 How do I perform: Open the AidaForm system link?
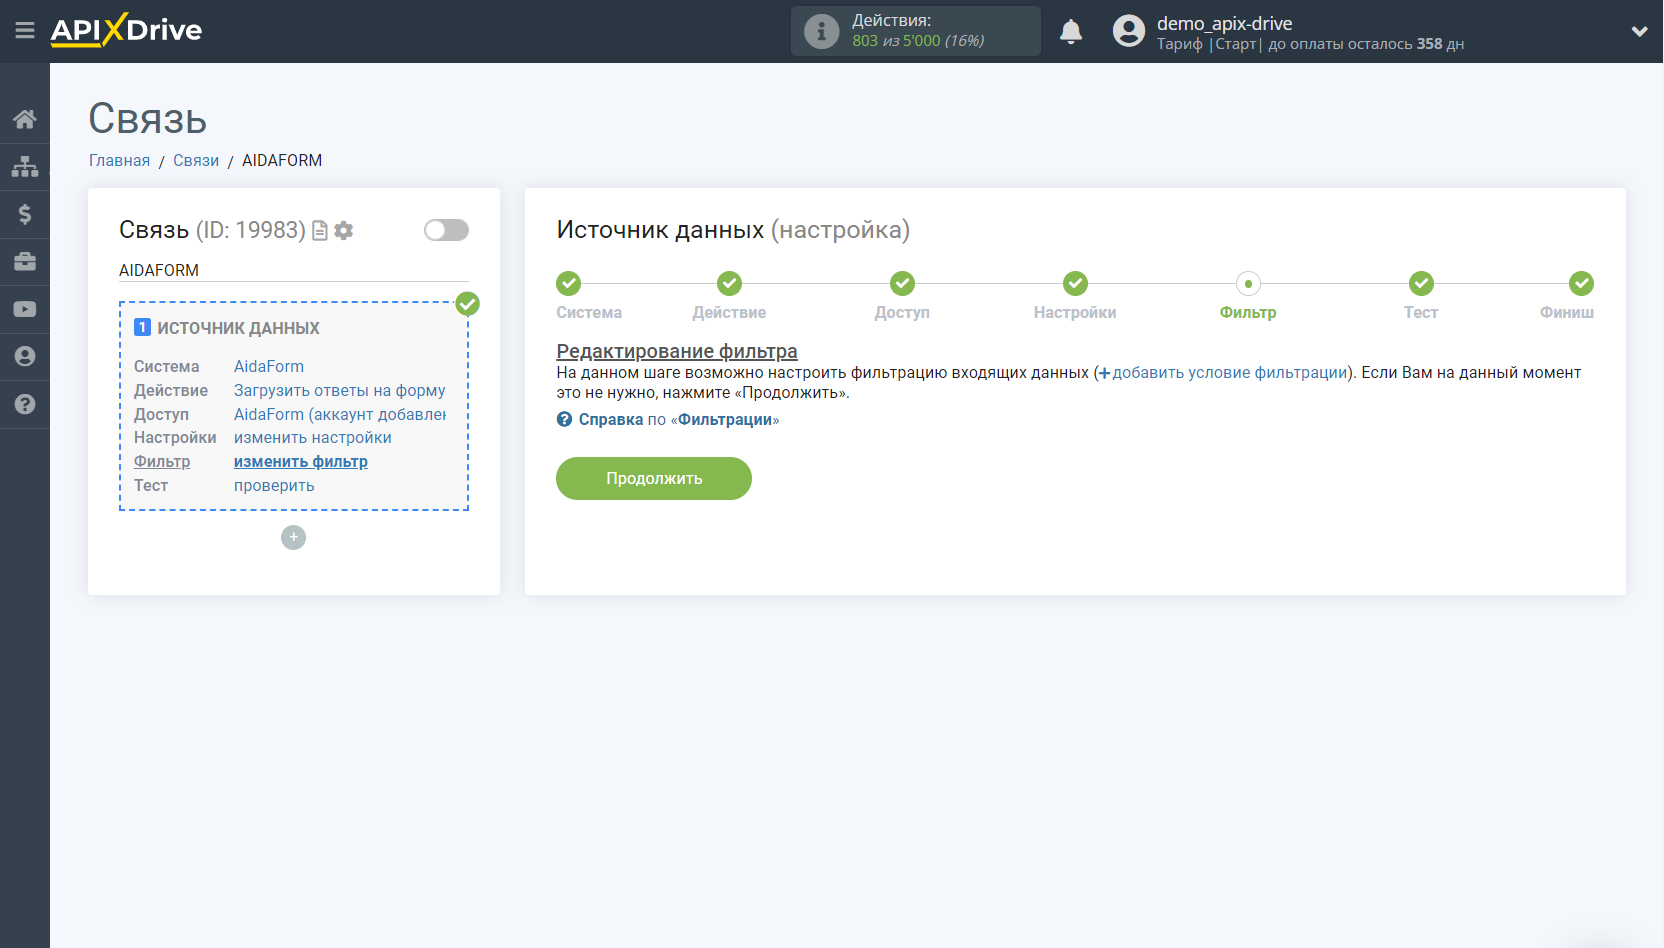pyautogui.click(x=269, y=367)
